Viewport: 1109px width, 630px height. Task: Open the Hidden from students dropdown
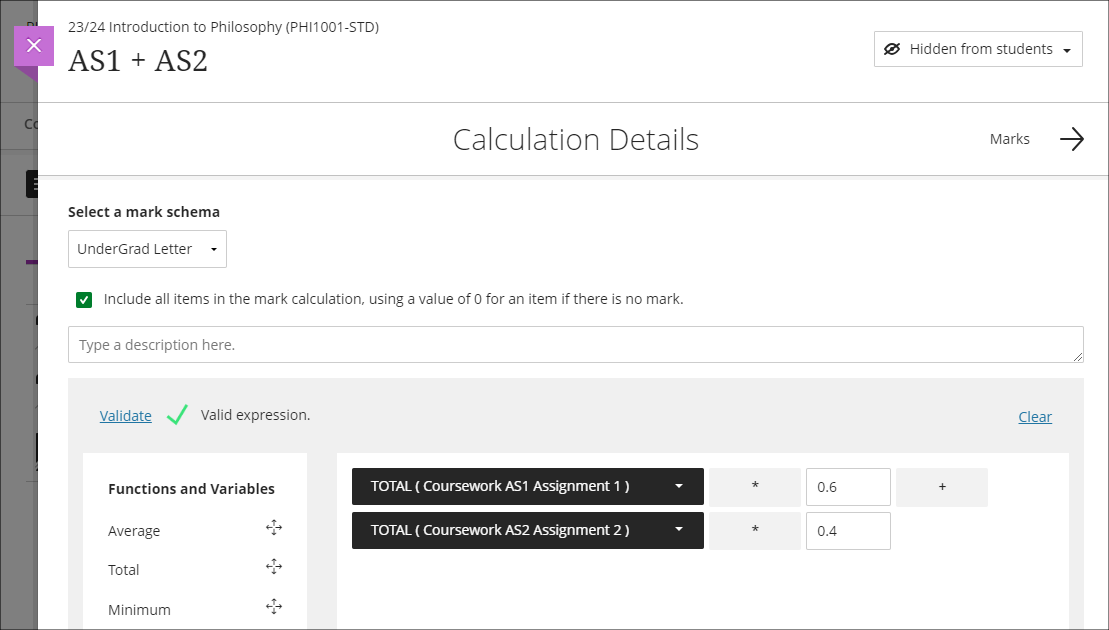[x=978, y=49]
